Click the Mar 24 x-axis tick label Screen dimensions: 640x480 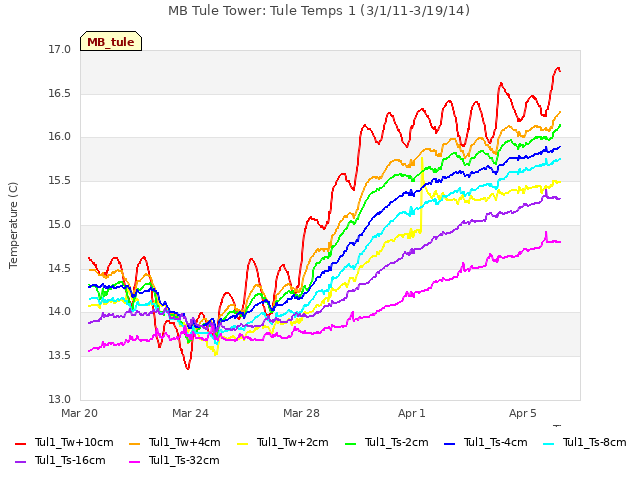tap(190, 413)
